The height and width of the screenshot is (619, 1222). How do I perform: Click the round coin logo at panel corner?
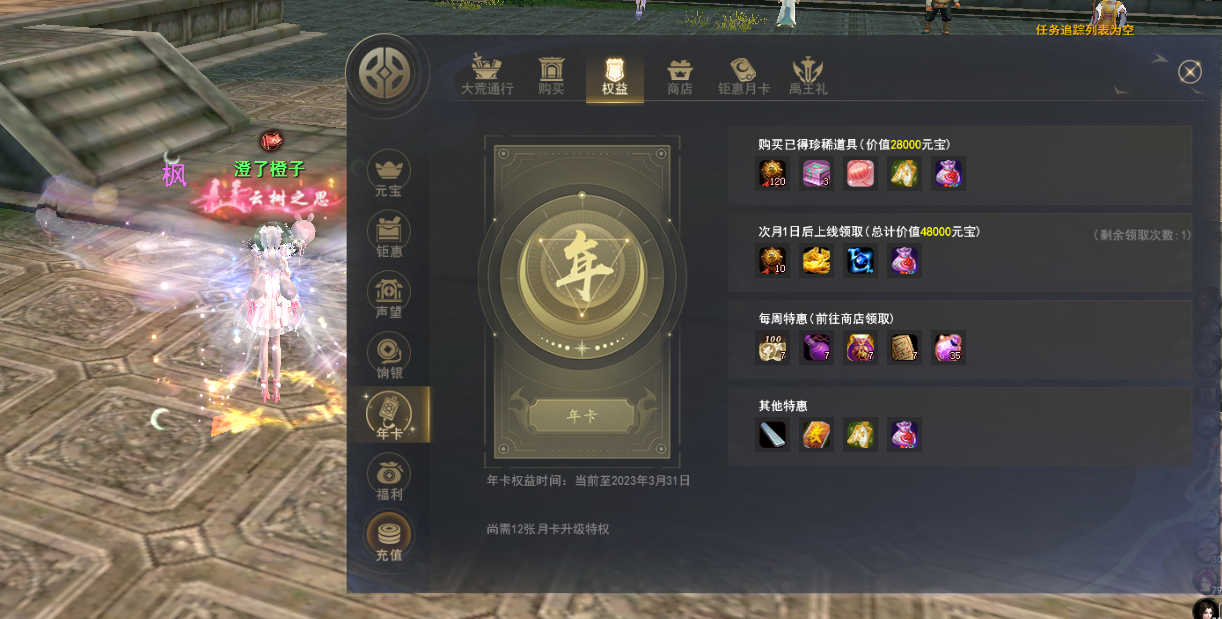(x=388, y=77)
